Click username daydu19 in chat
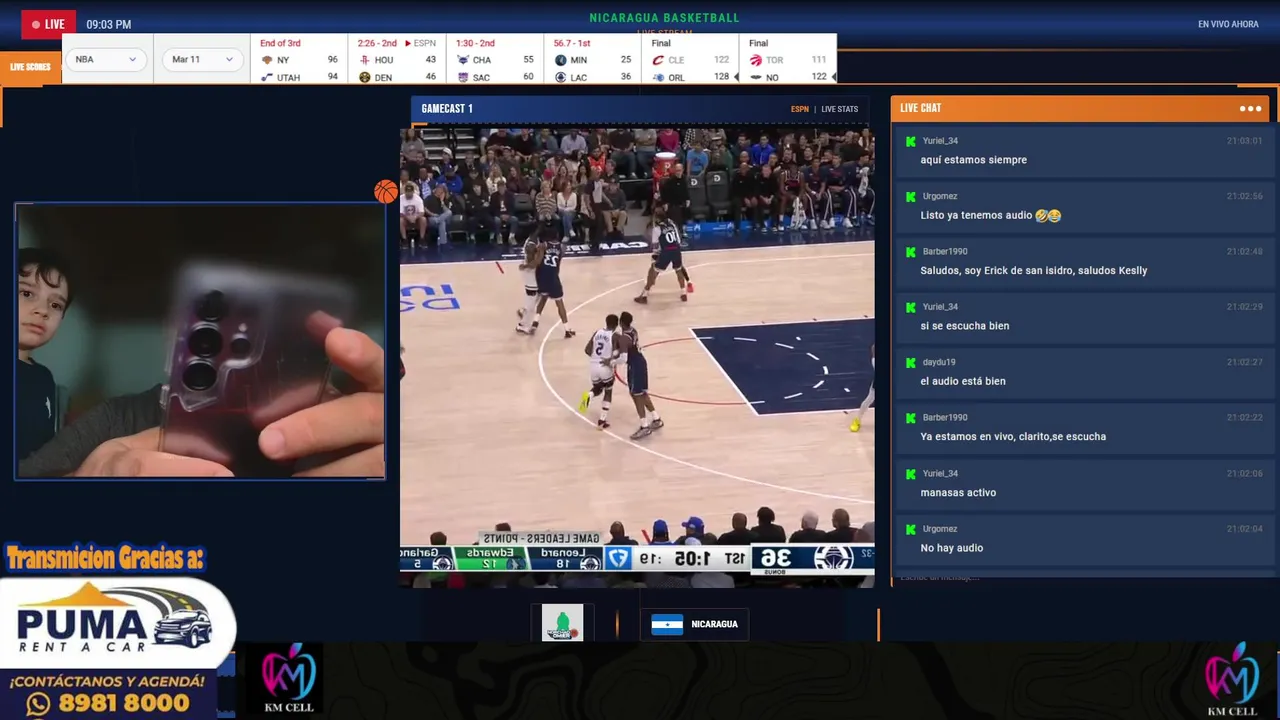This screenshot has width=1280, height=720. pos(939,362)
